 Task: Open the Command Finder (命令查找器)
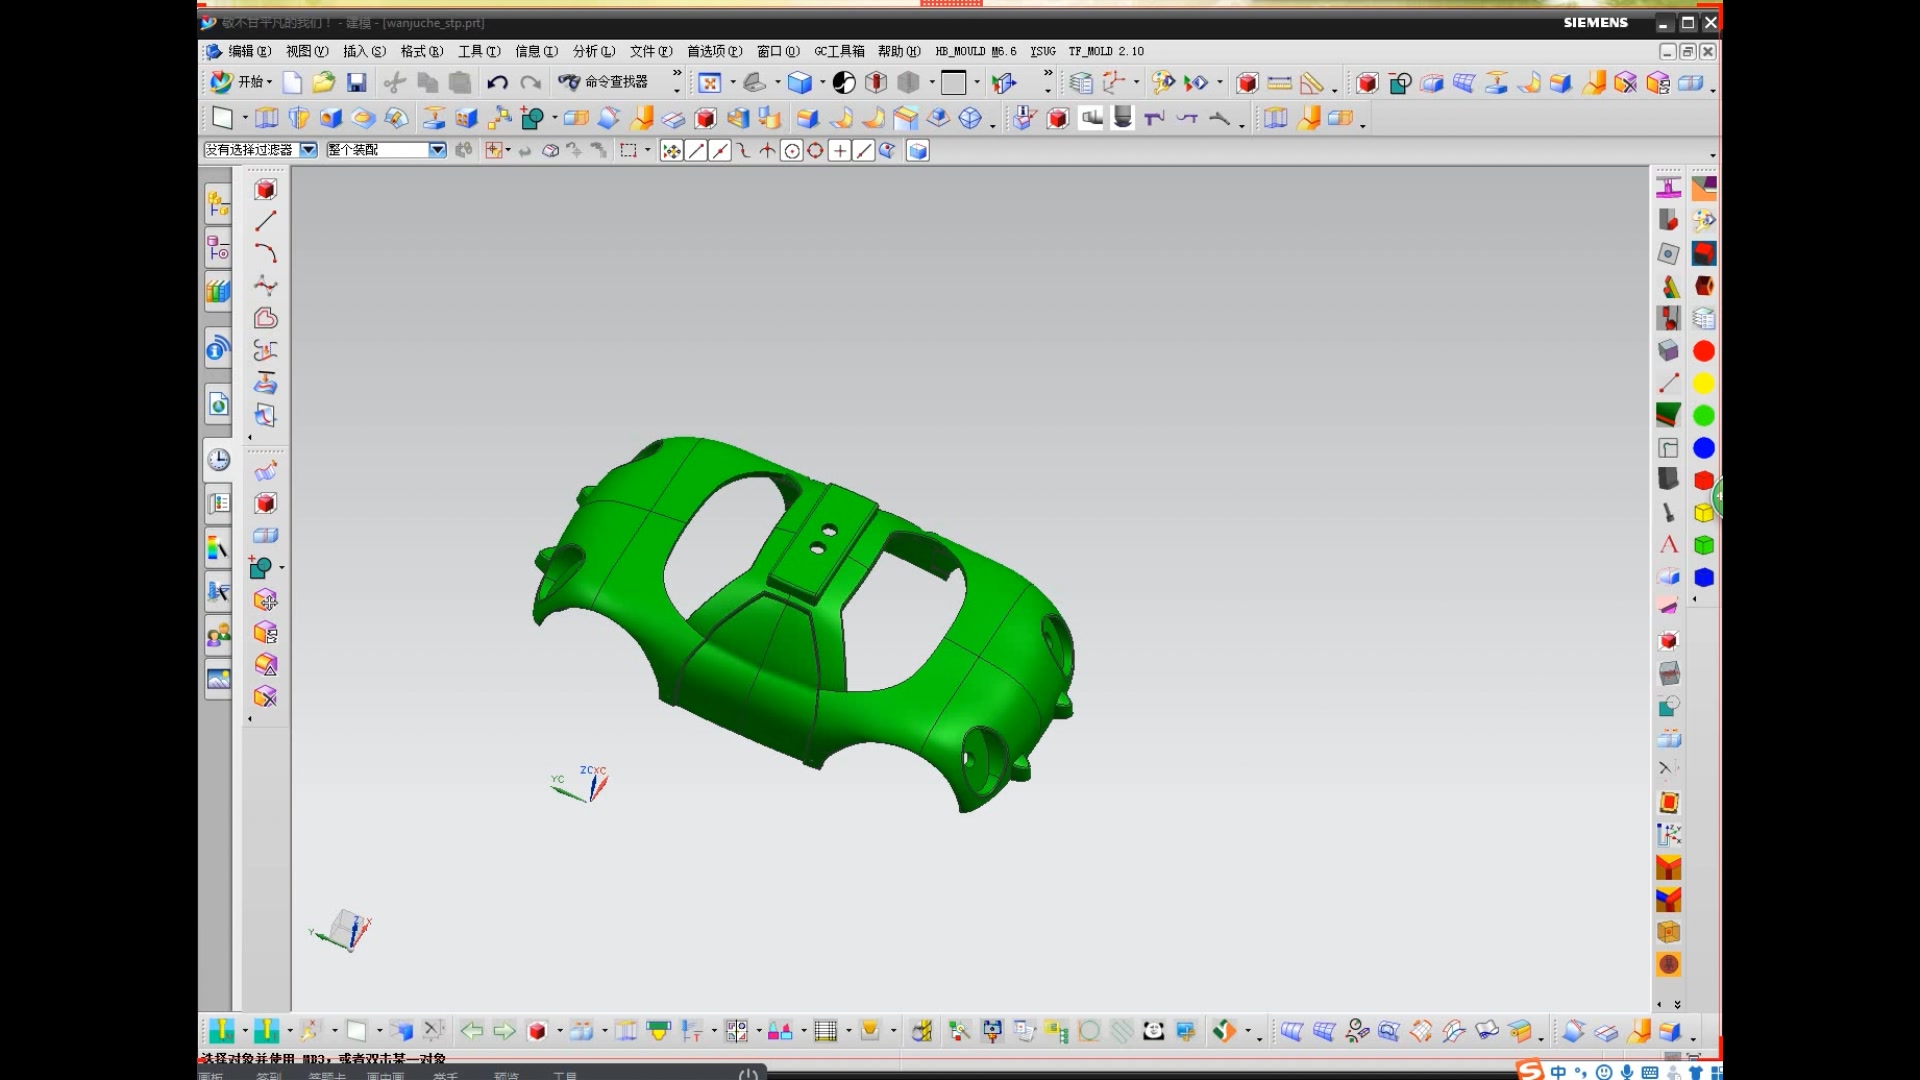604,82
